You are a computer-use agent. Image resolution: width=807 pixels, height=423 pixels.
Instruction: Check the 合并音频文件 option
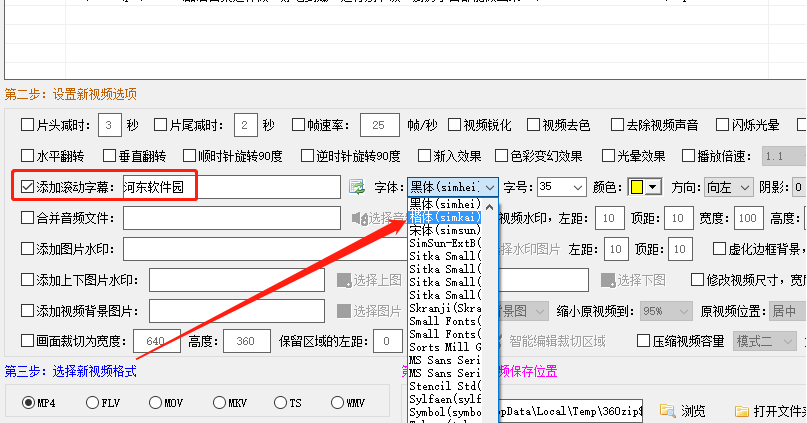pyautogui.click(x=27, y=218)
